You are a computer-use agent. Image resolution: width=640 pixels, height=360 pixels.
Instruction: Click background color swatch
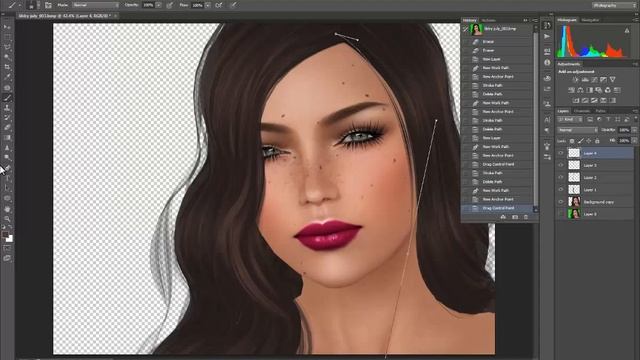10,239
